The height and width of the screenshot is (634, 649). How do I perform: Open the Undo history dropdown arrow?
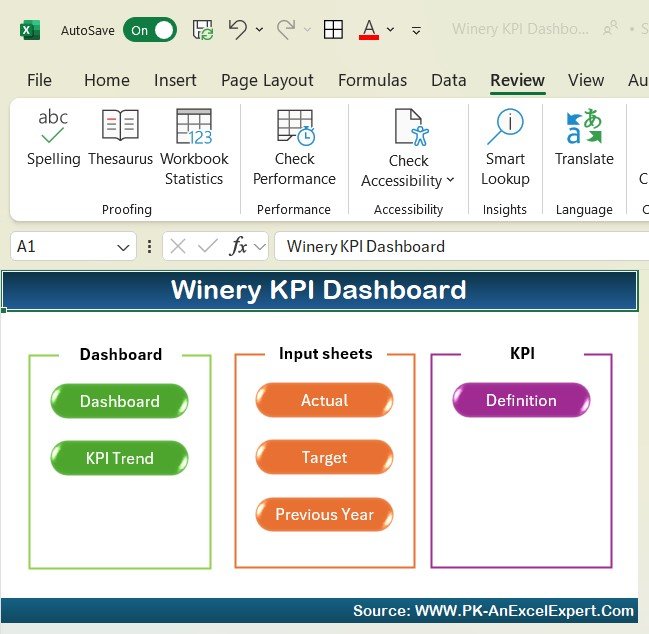(x=260, y=30)
